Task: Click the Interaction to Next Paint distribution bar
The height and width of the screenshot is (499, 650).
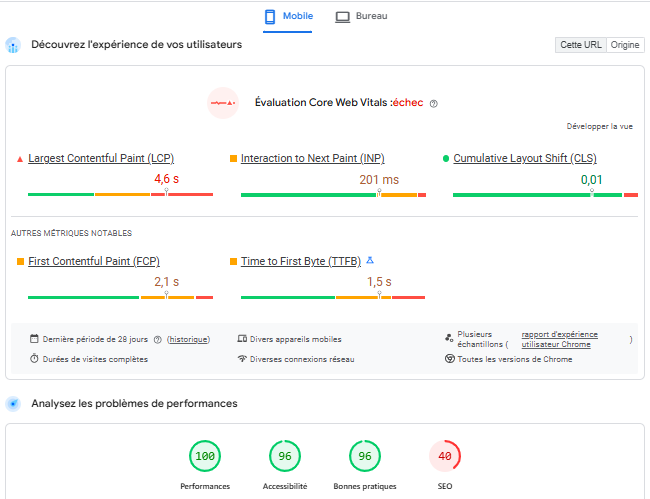Action: click(x=333, y=194)
